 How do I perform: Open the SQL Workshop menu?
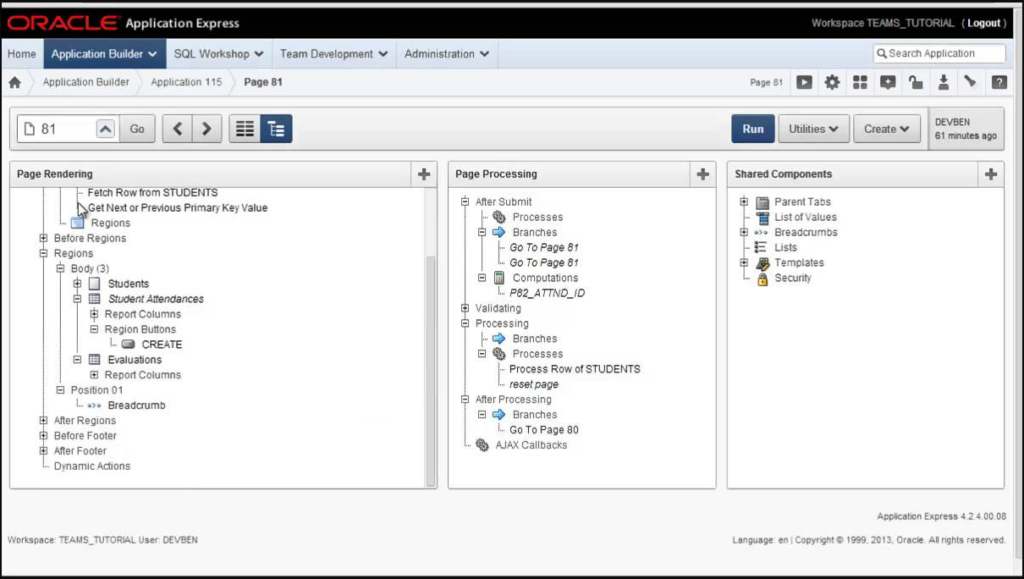click(219, 54)
